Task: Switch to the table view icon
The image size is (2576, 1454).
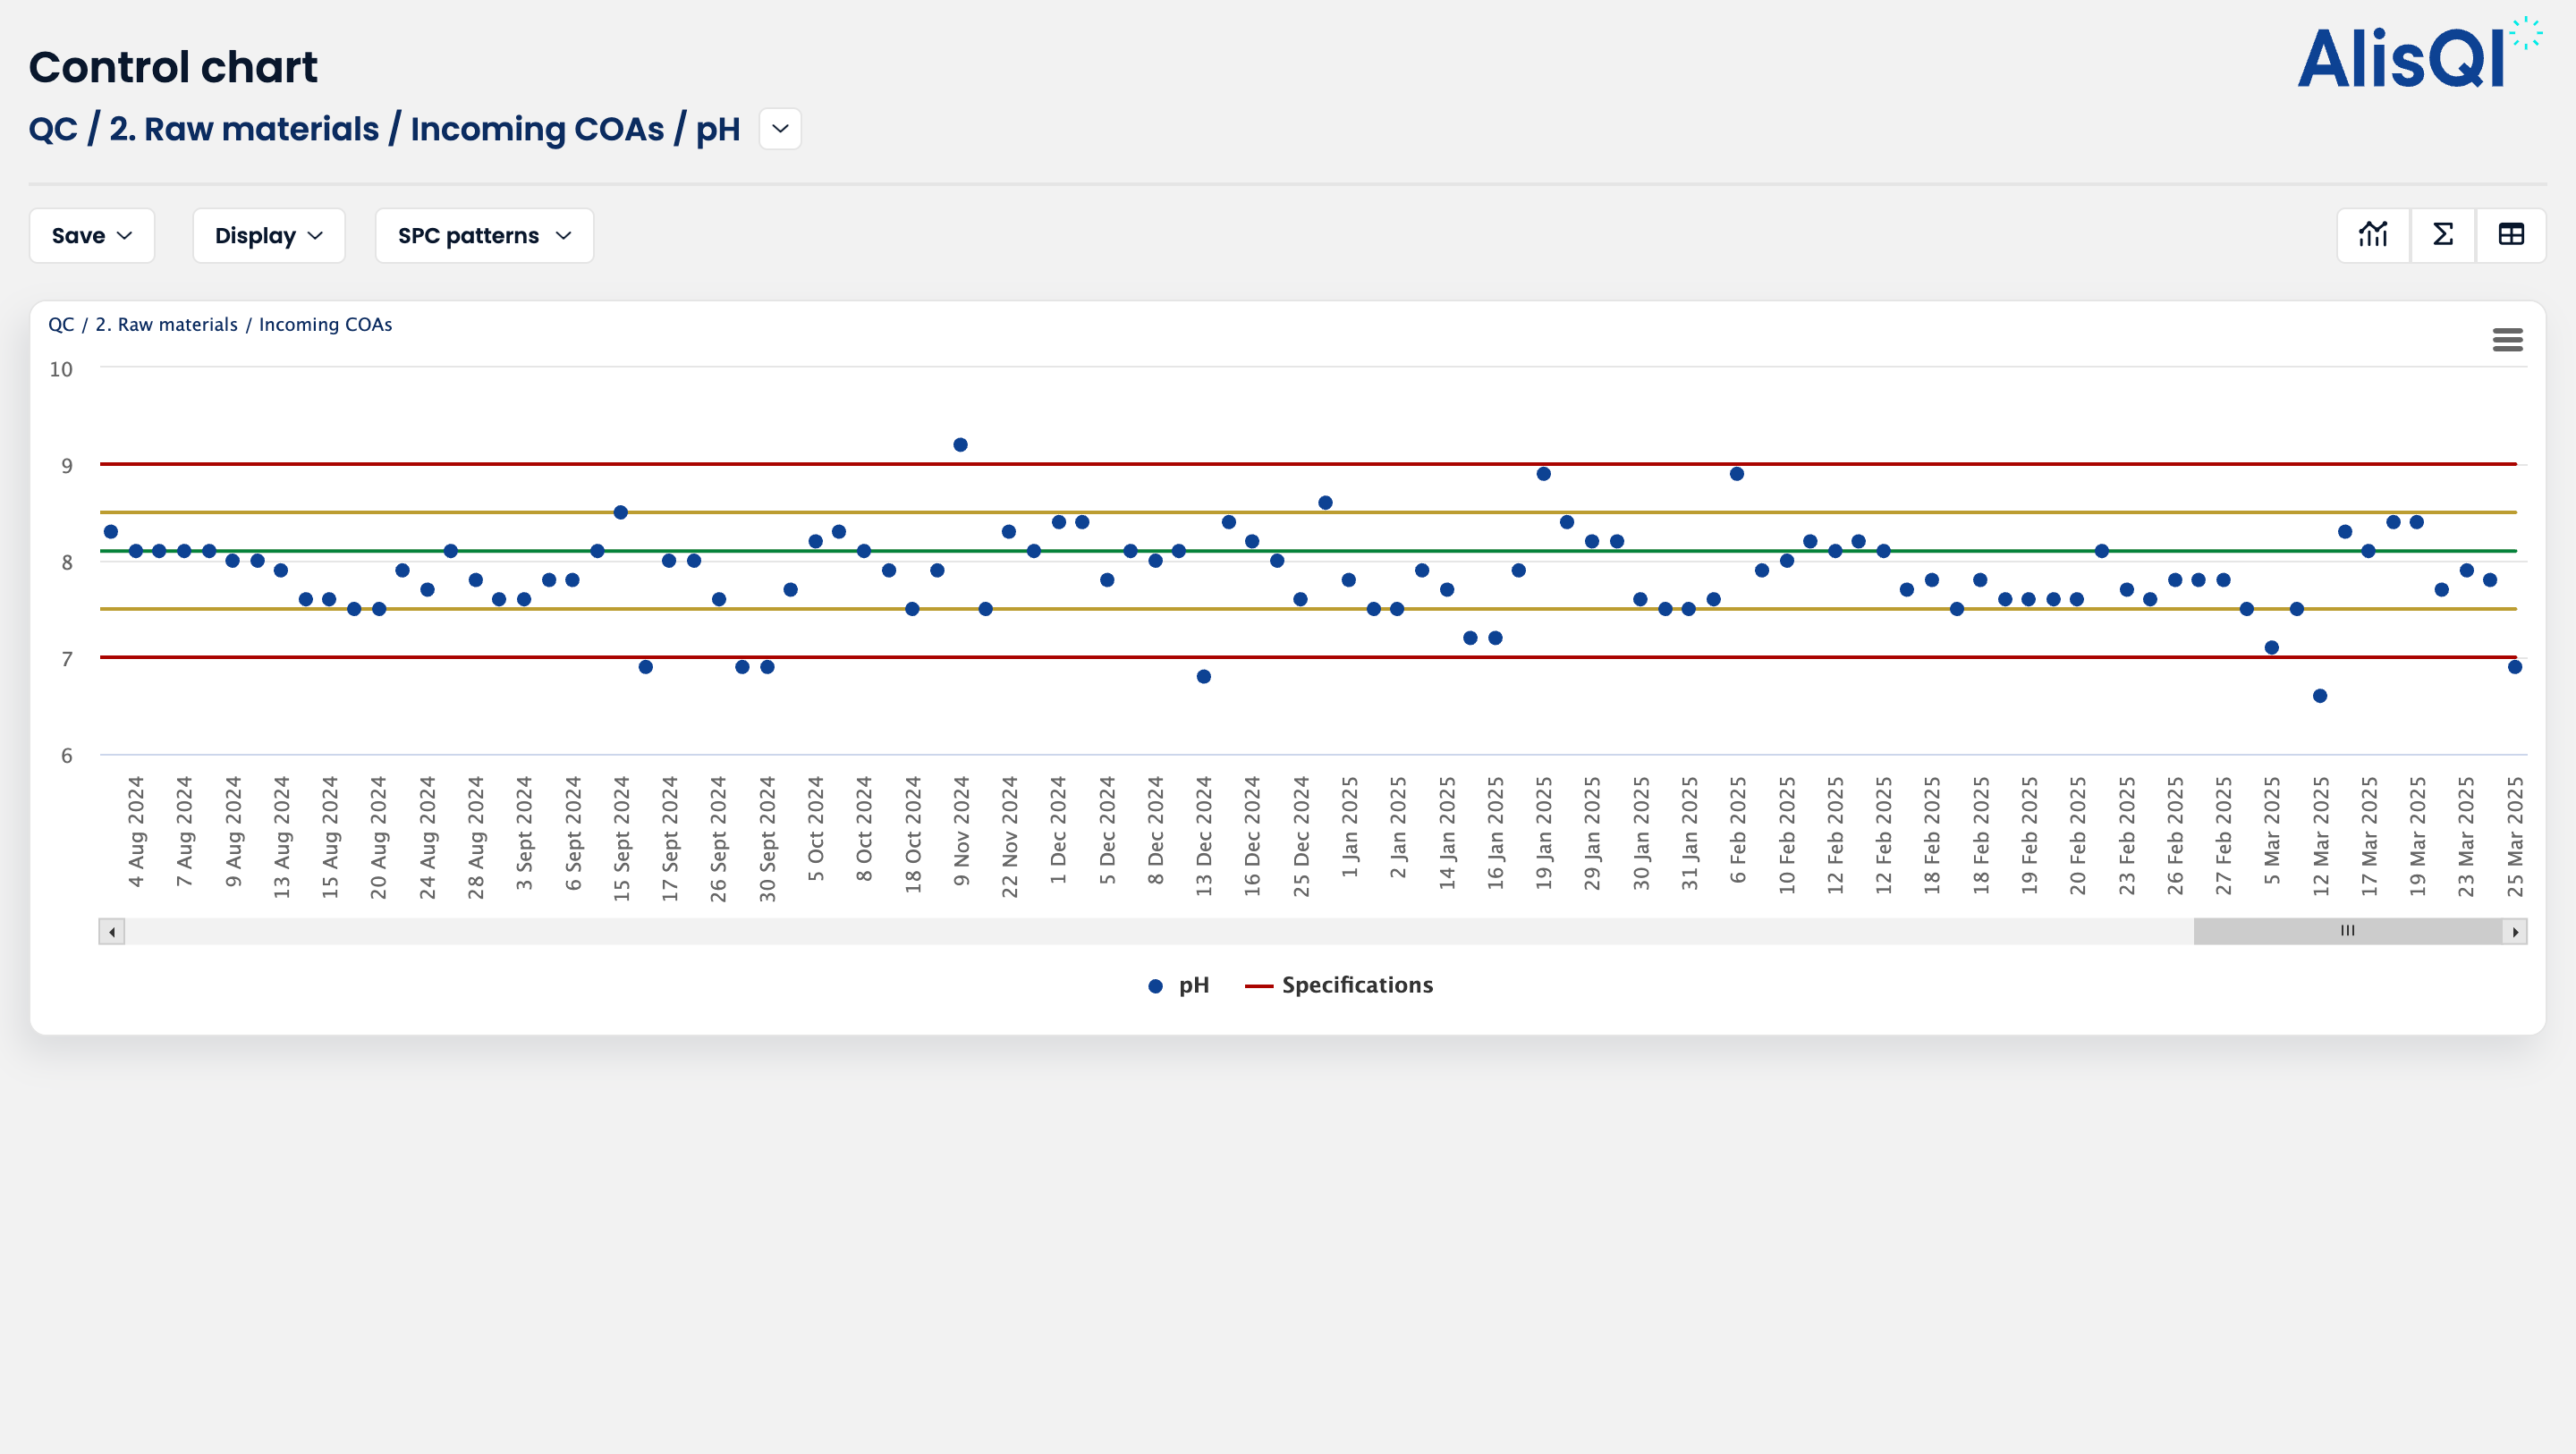Action: point(2511,235)
